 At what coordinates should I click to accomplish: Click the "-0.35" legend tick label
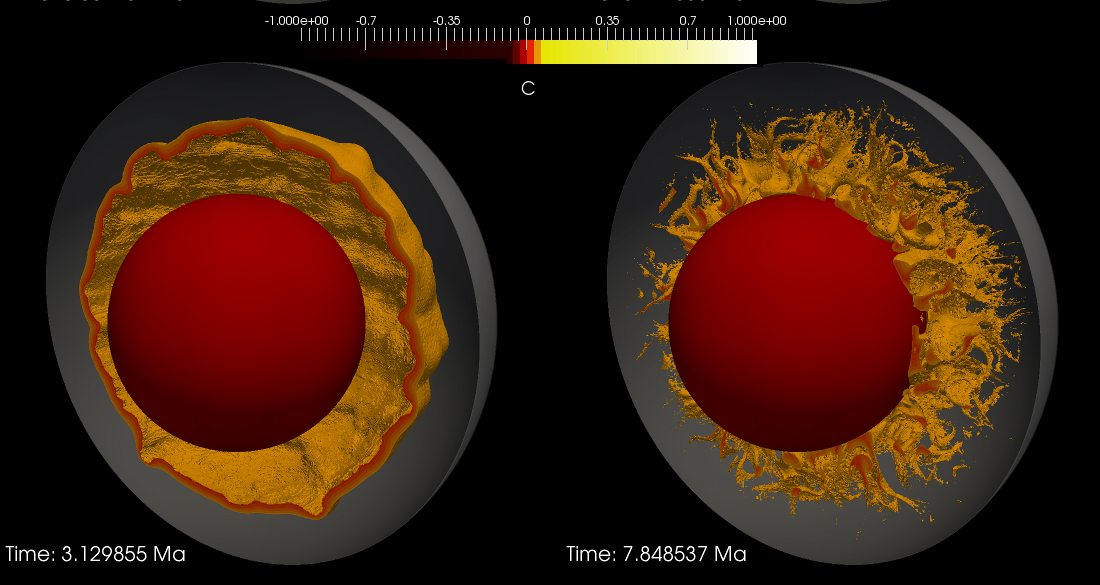[446, 21]
